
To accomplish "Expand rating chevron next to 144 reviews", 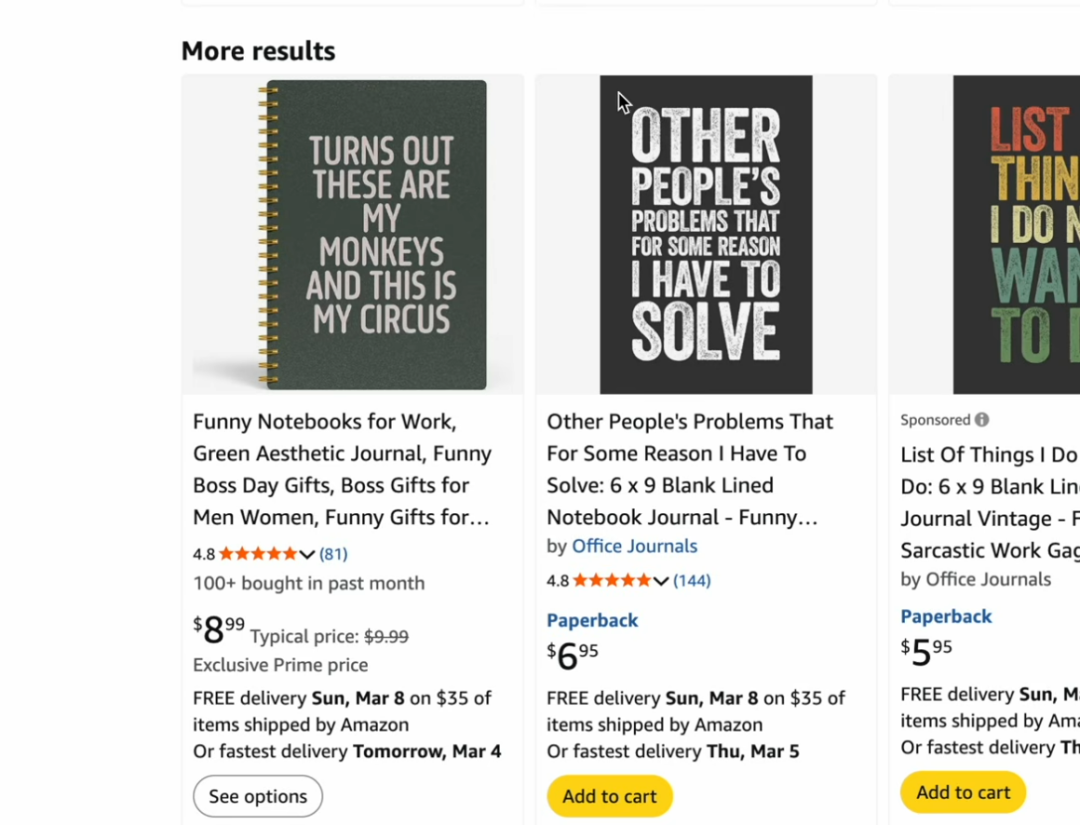I will pyautogui.click(x=661, y=581).
